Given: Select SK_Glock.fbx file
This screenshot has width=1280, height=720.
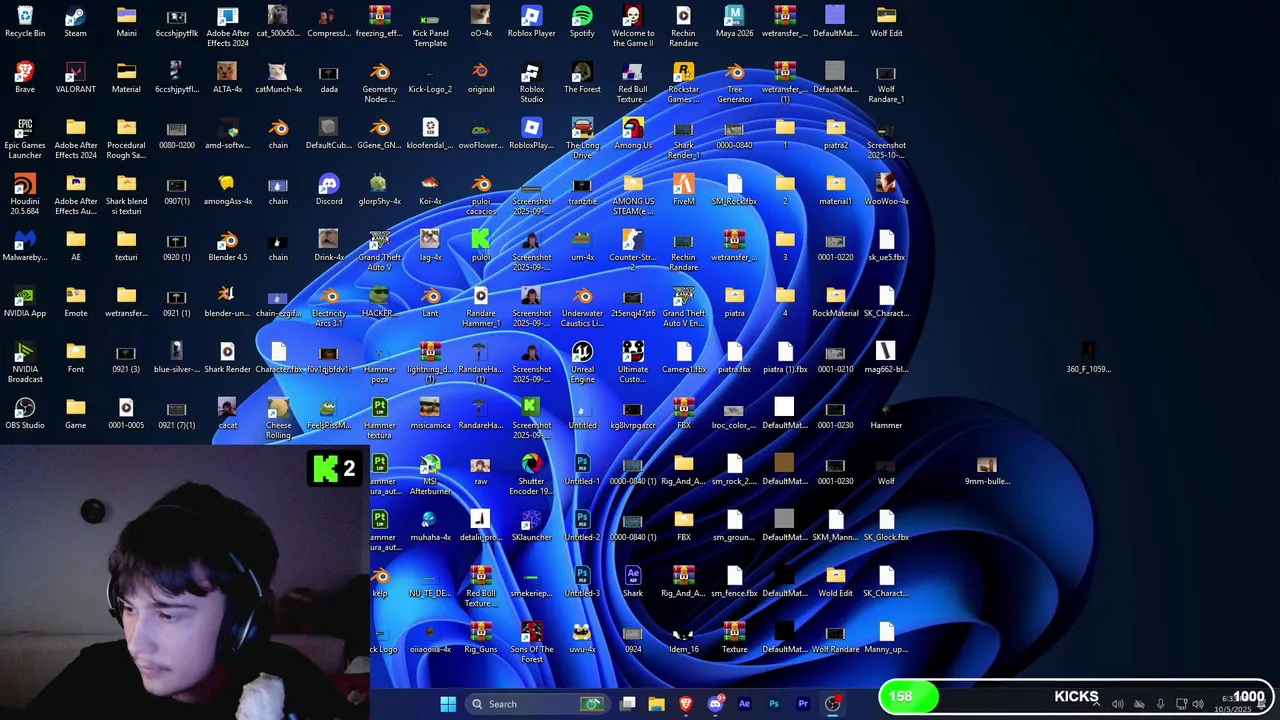Looking at the screenshot, I should pyautogui.click(x=886, y=526).
